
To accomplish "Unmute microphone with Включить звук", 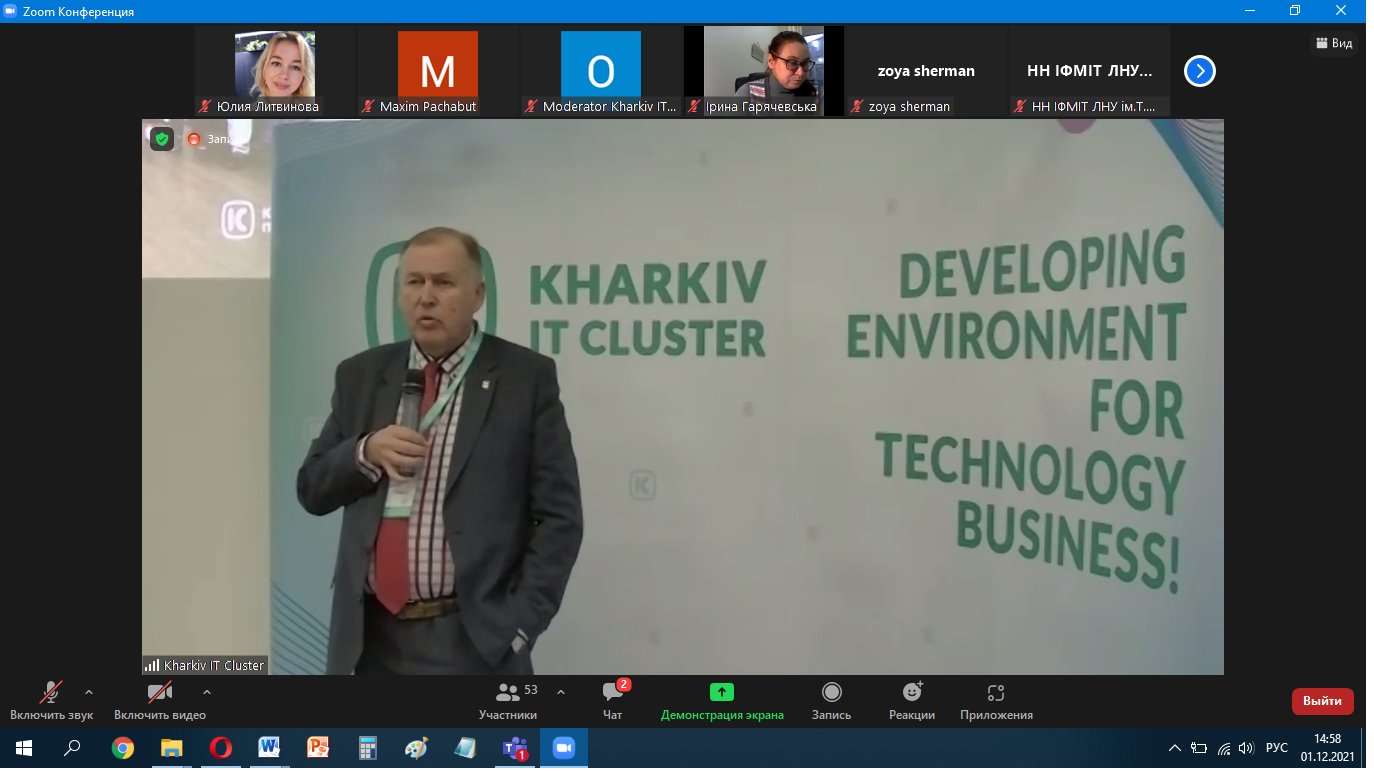I will pyautogui.click(x=51, y=700).
